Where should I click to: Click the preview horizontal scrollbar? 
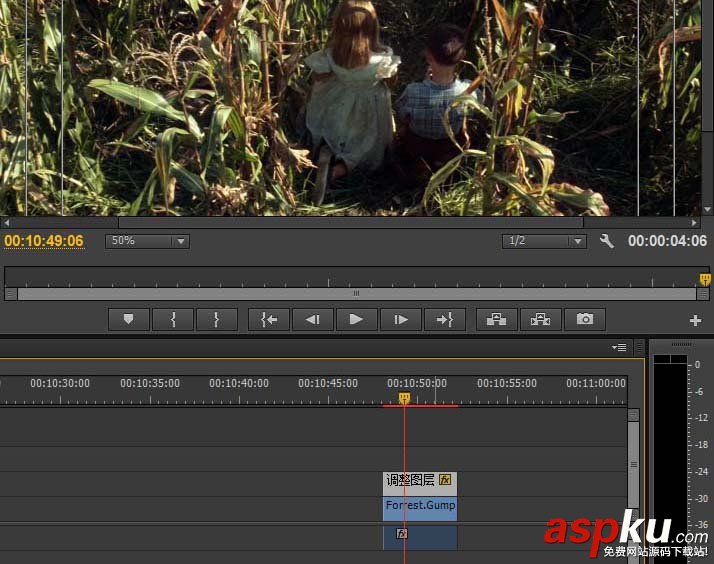point(351,223)
